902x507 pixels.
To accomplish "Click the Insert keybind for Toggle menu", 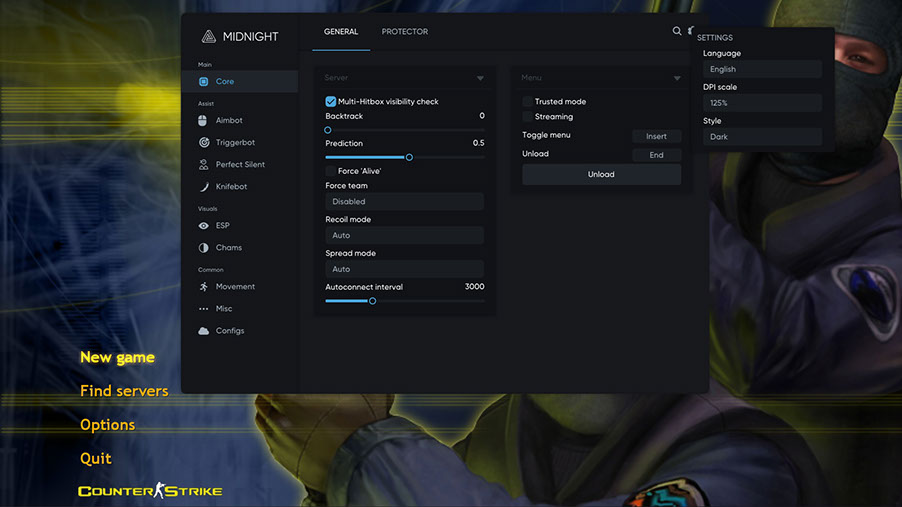I will (x=656, y=136).
